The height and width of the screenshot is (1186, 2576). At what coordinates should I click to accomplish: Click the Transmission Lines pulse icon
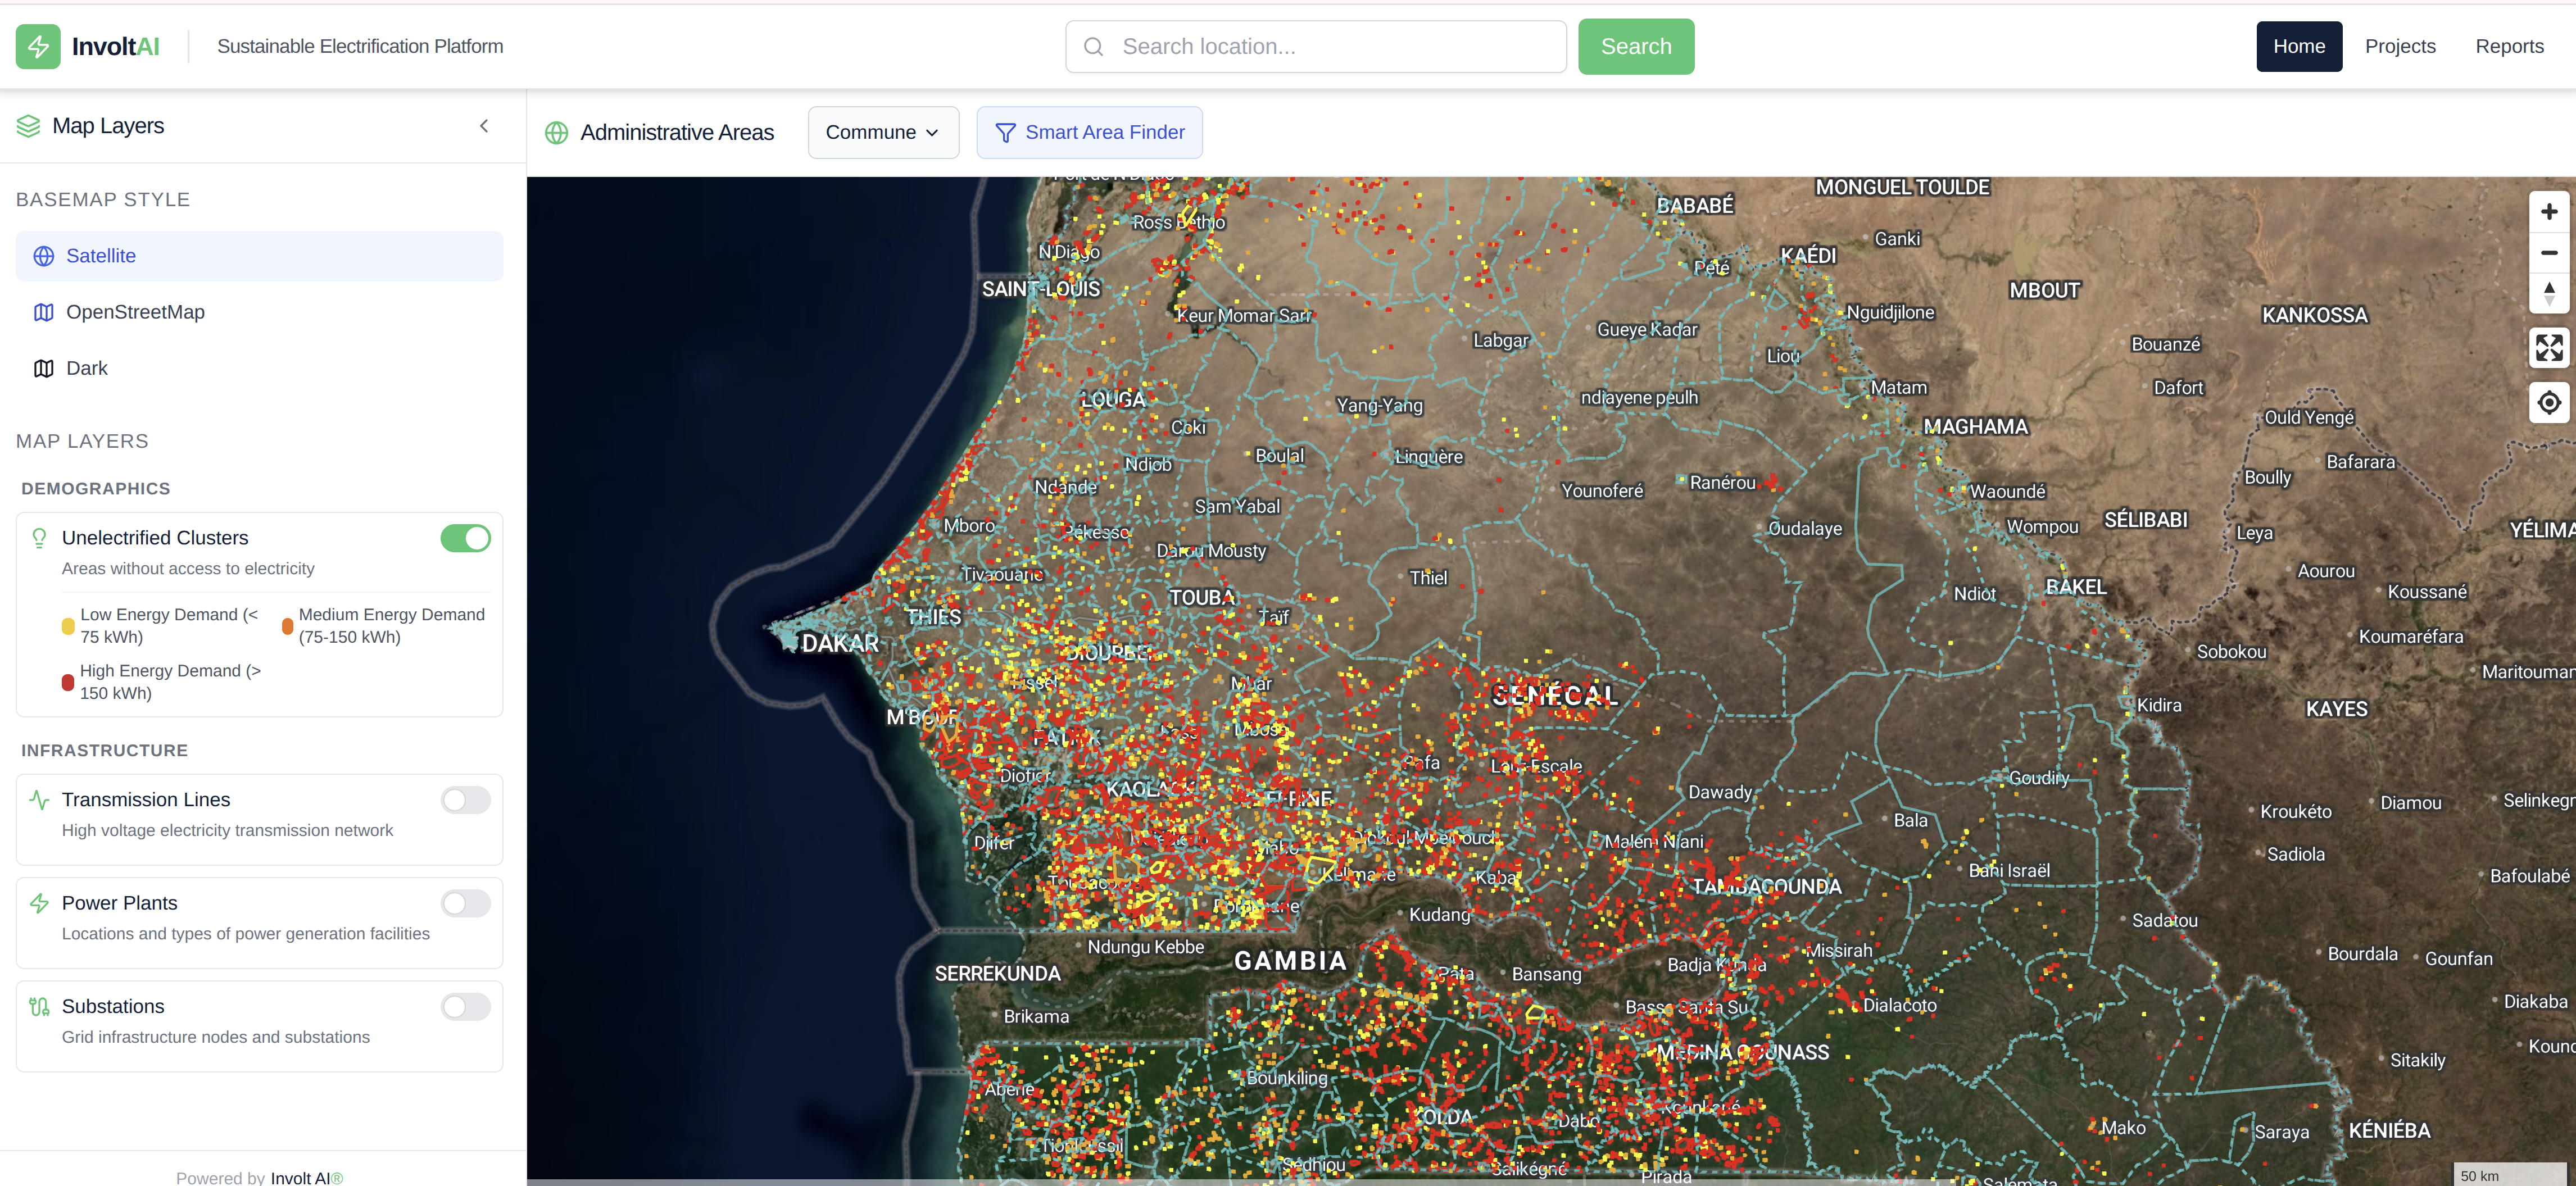click(x=40, y=800)
